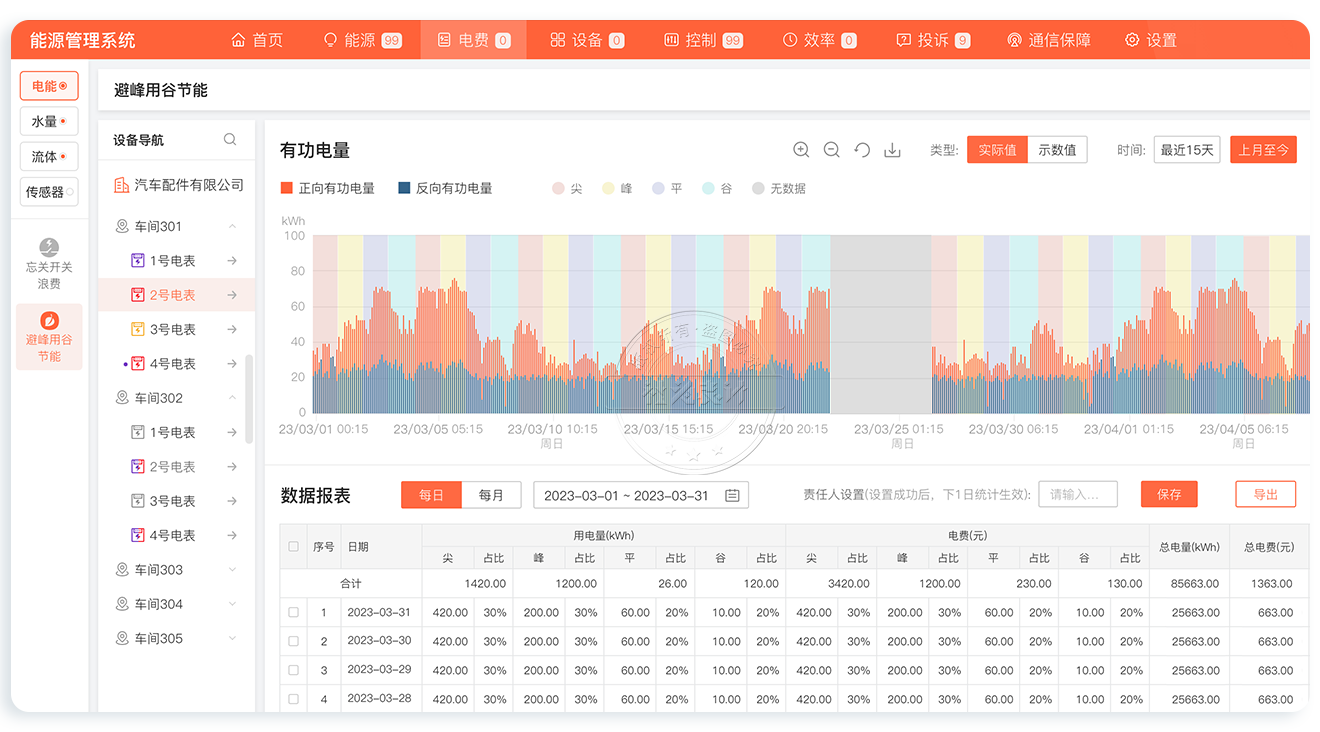1320x732 pixels.
Task: Open the 投诉 tab
Action: (x=933, y=40)
